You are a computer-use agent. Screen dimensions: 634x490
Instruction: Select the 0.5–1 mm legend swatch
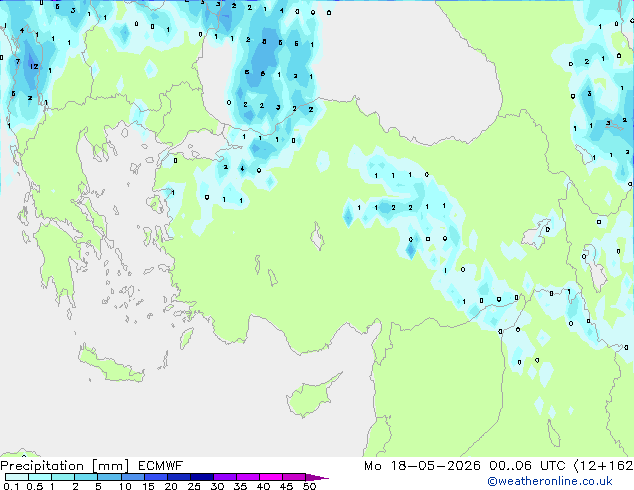click(40, 477)
